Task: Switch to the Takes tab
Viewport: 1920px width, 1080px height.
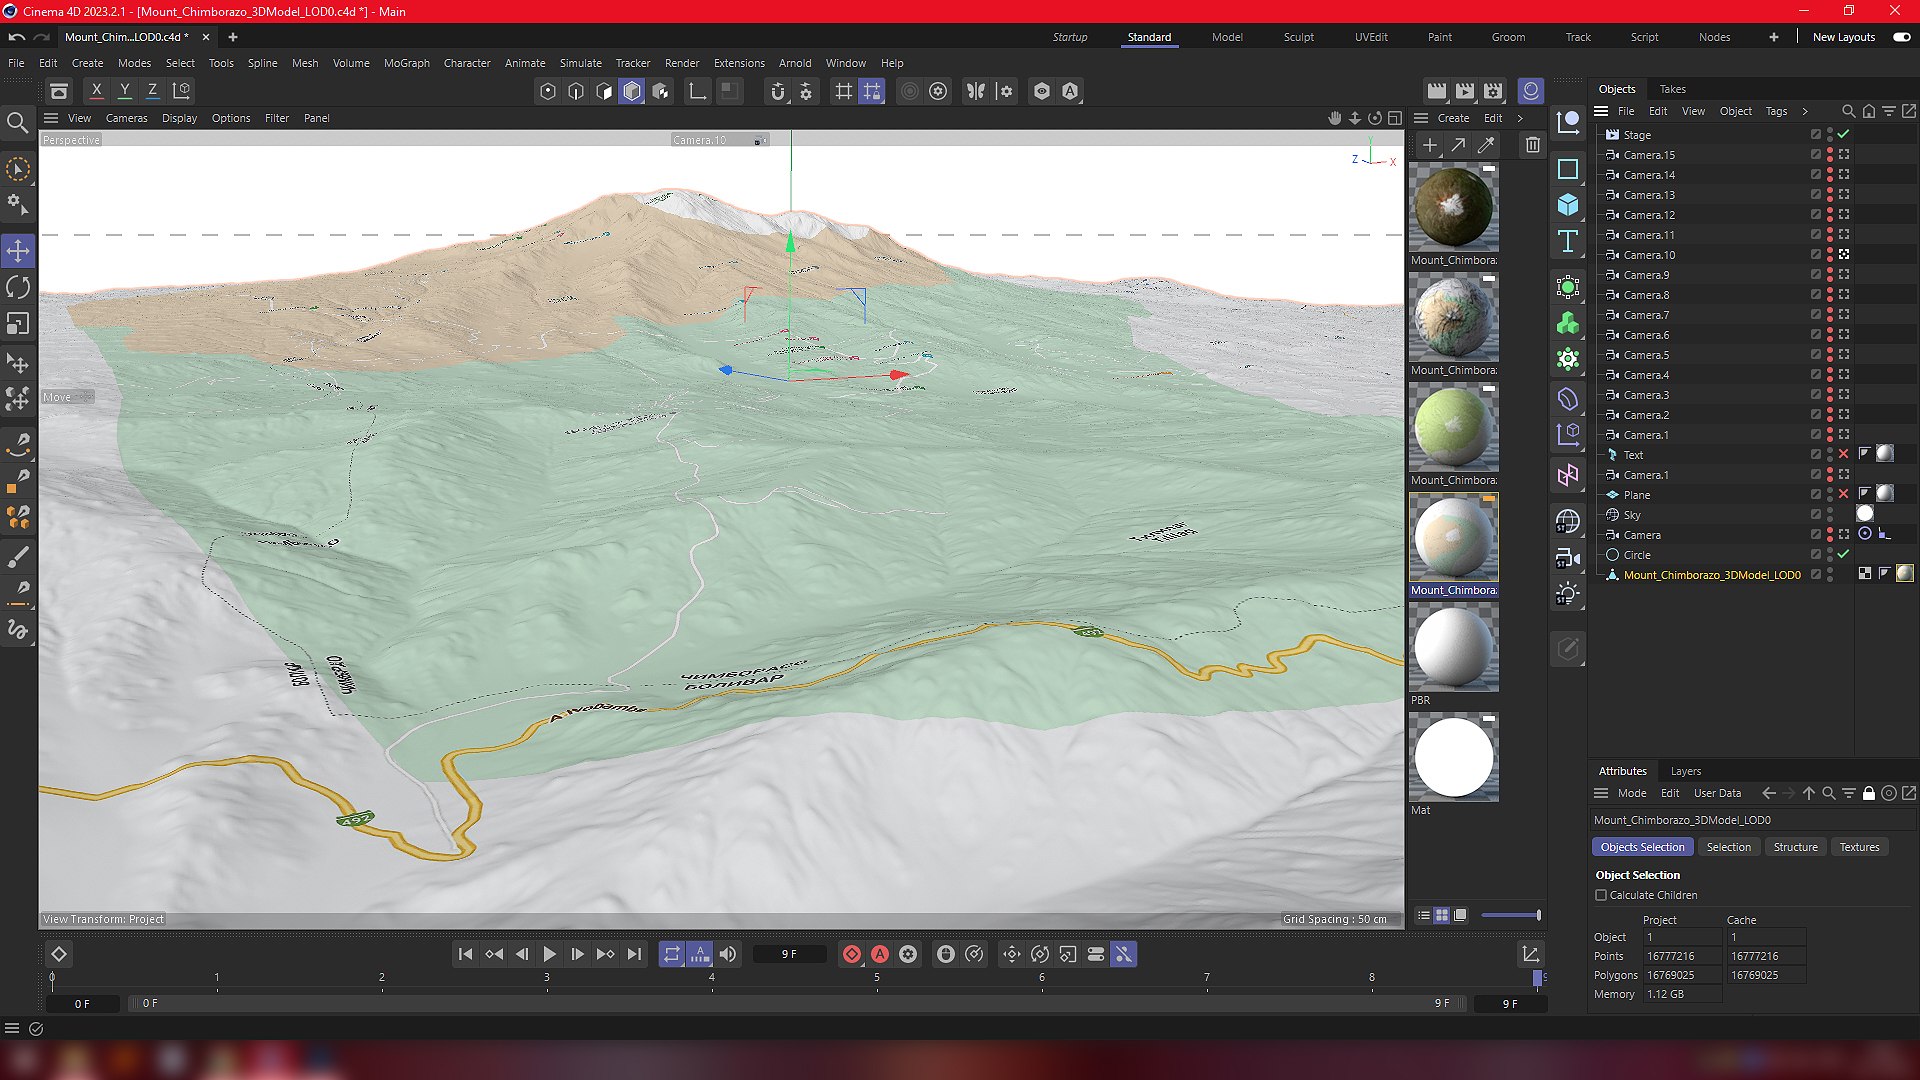Action: [x=1673, y=89]
